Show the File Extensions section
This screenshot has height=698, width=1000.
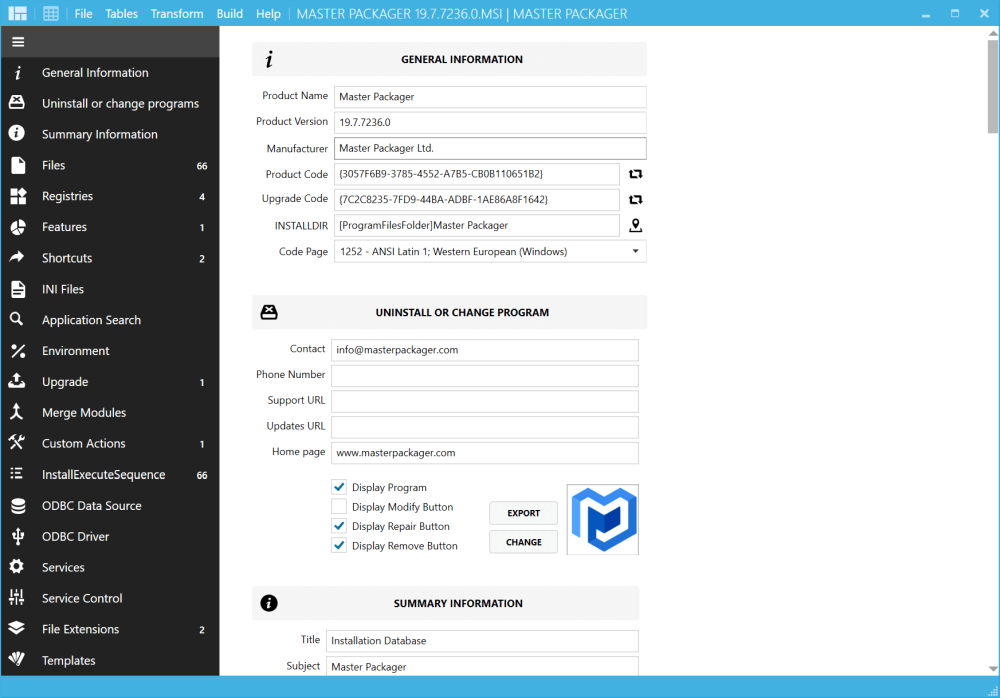click(x=110, y=629)
